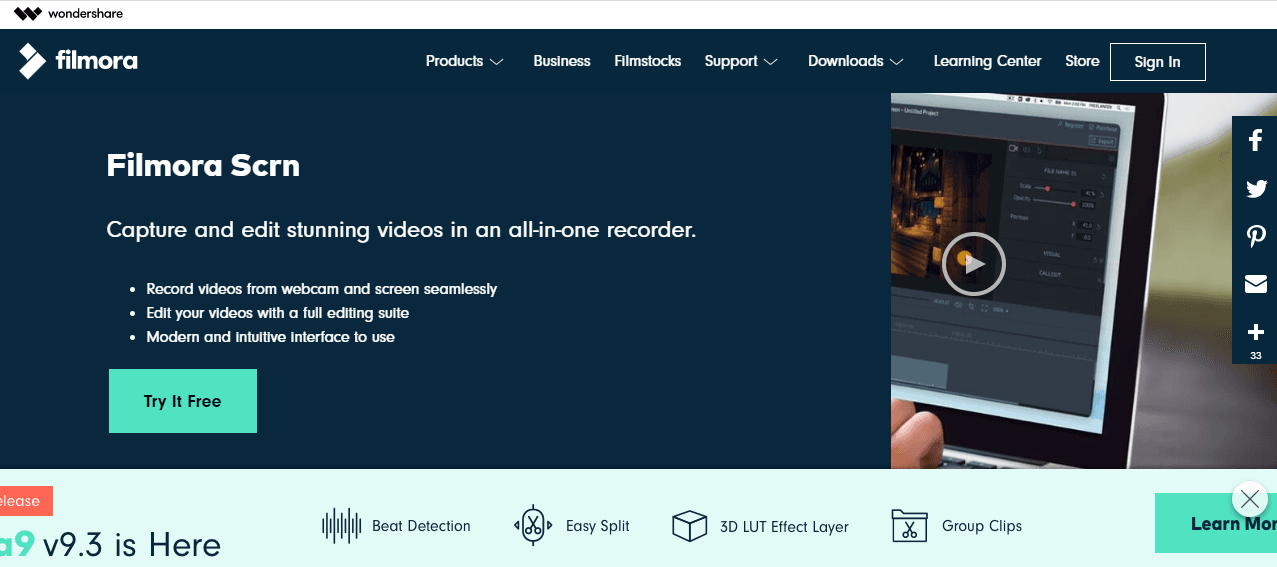Open more share options plus icon
This screenshot has height=567, width=1277.
coord(1256,332)
